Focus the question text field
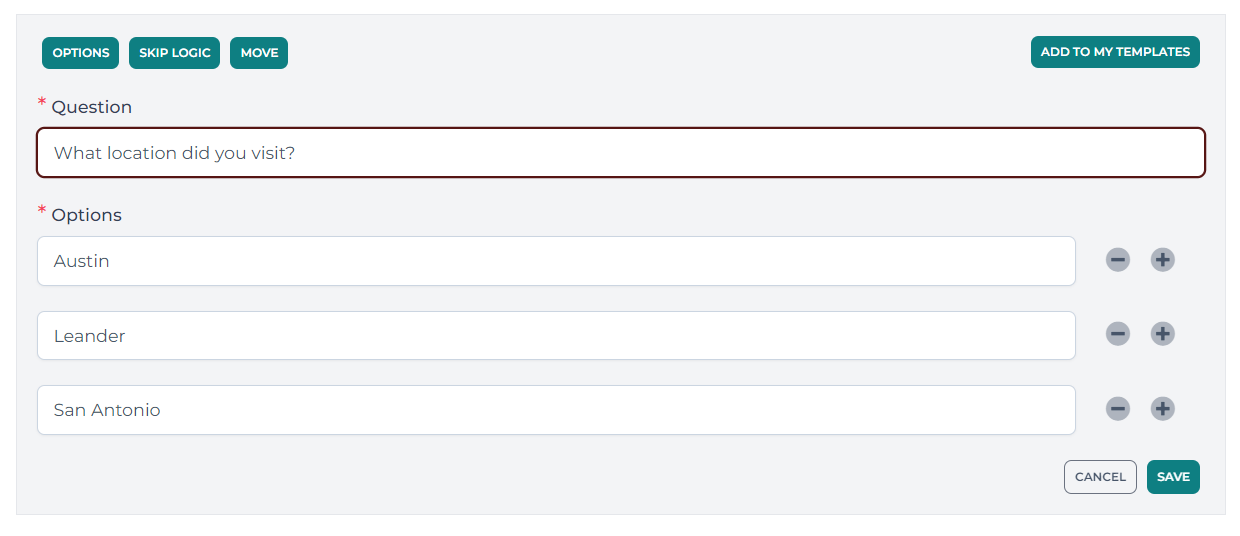This screenshot has width=1240, height=536. (621, 153)
